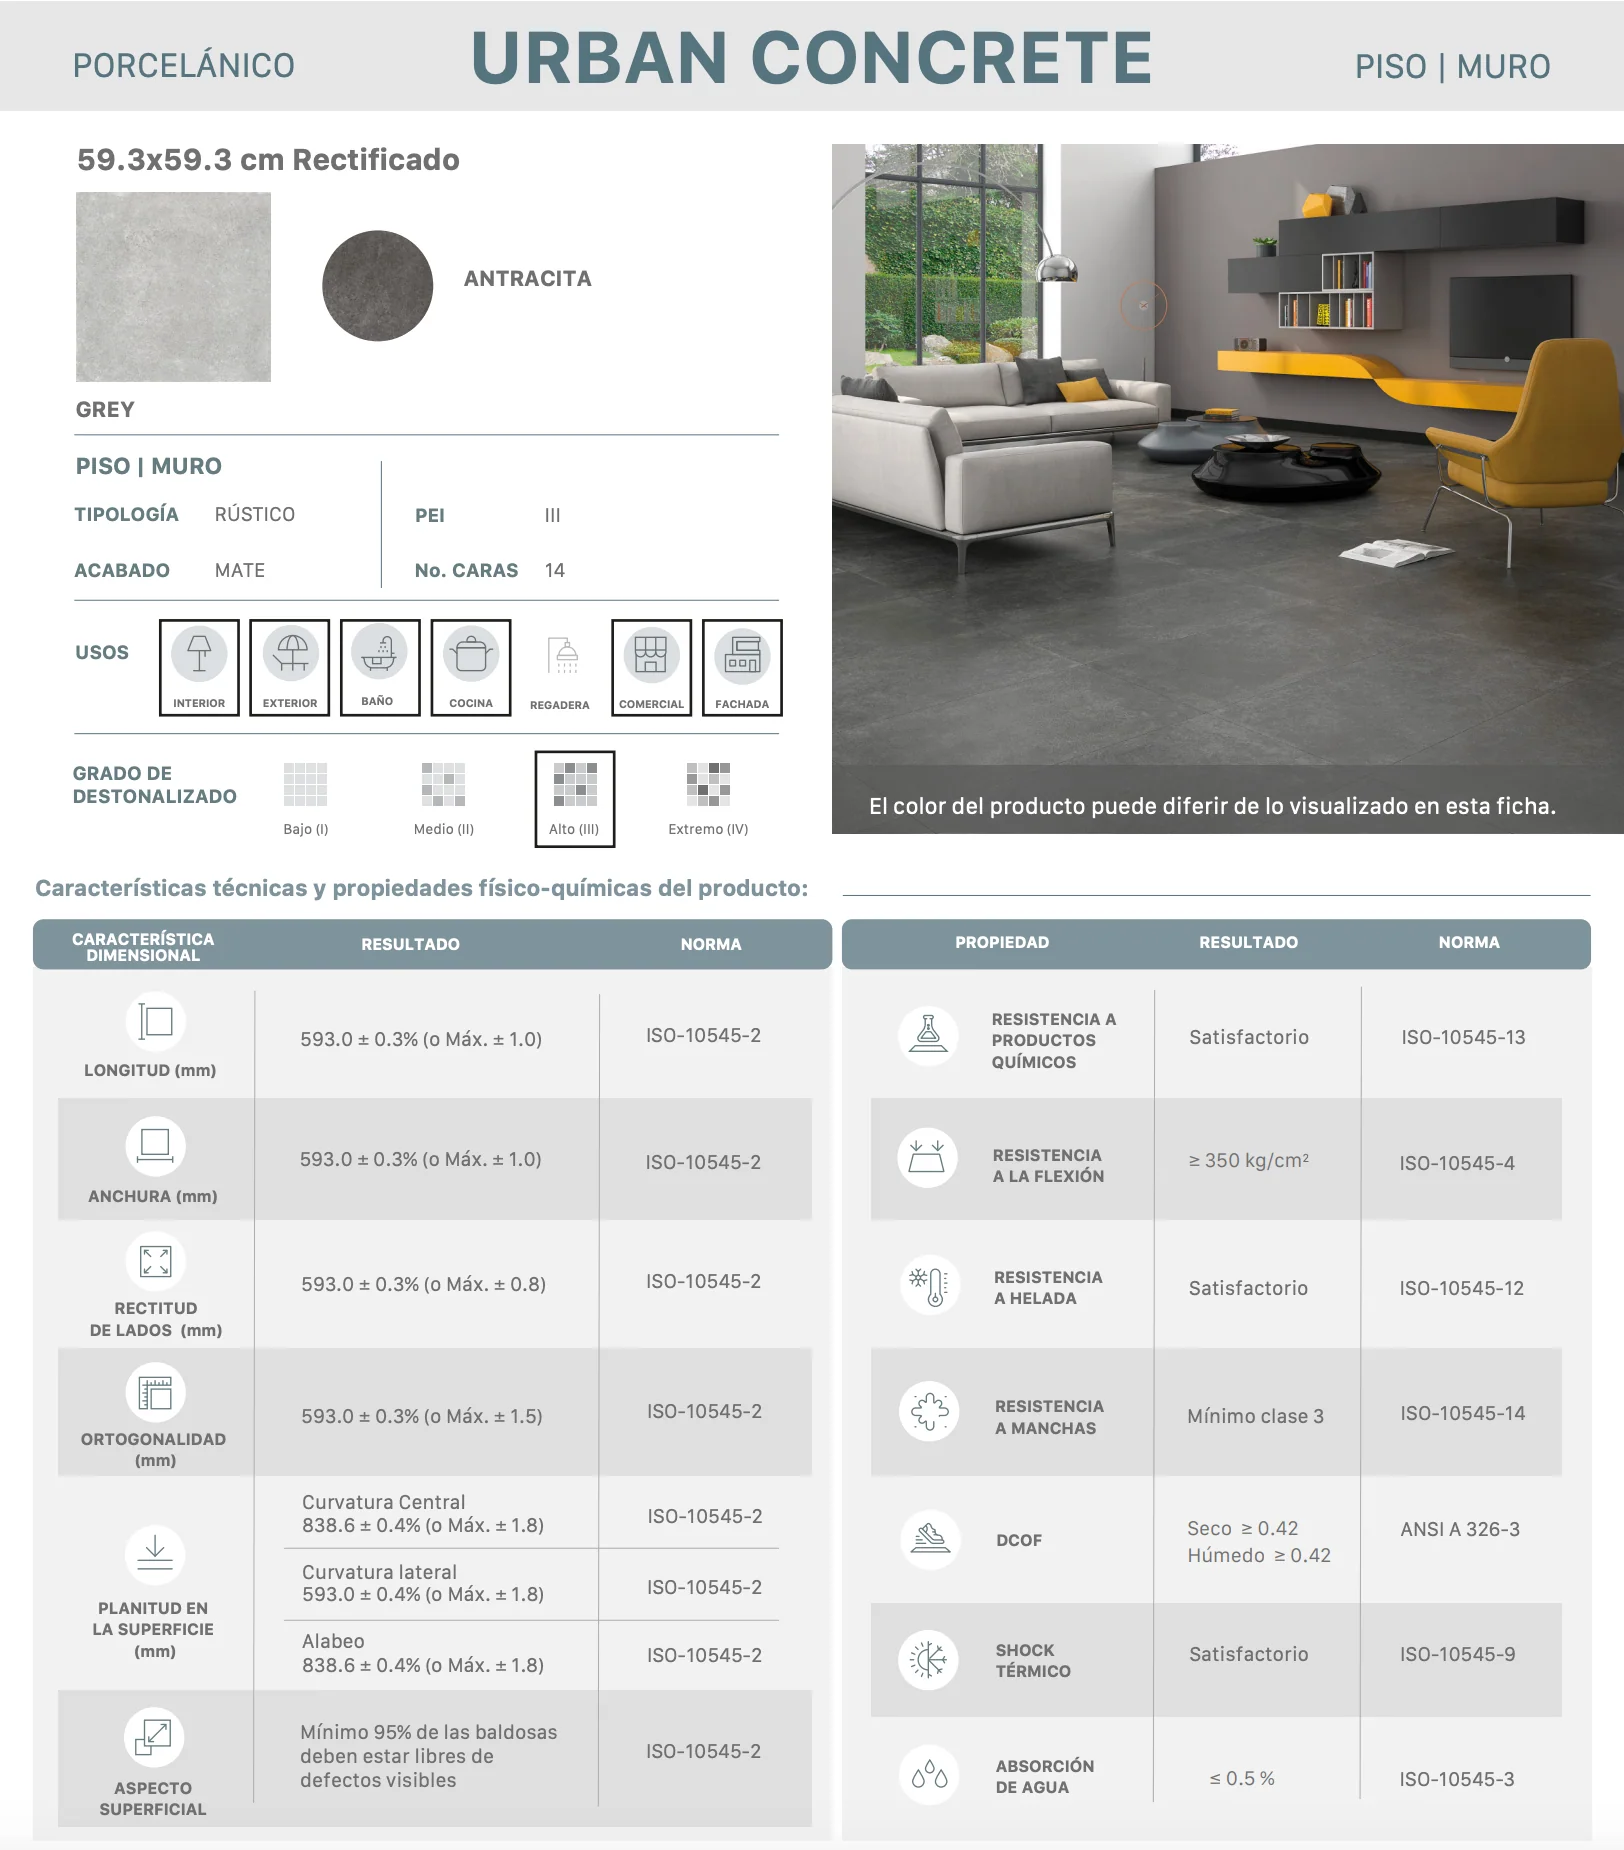Screen dimensions: 1624x1850
Task: Click the Antracita round color swatch
Action: pyautogui.click(x=378, y=286)
